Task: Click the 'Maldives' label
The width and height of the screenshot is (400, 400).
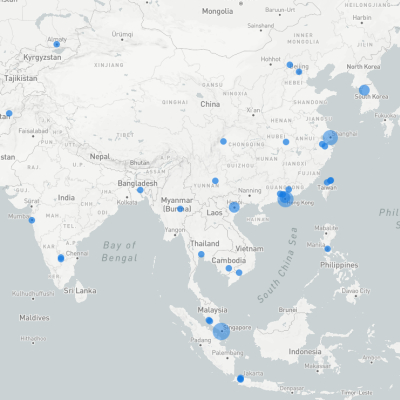Action: 34,318
